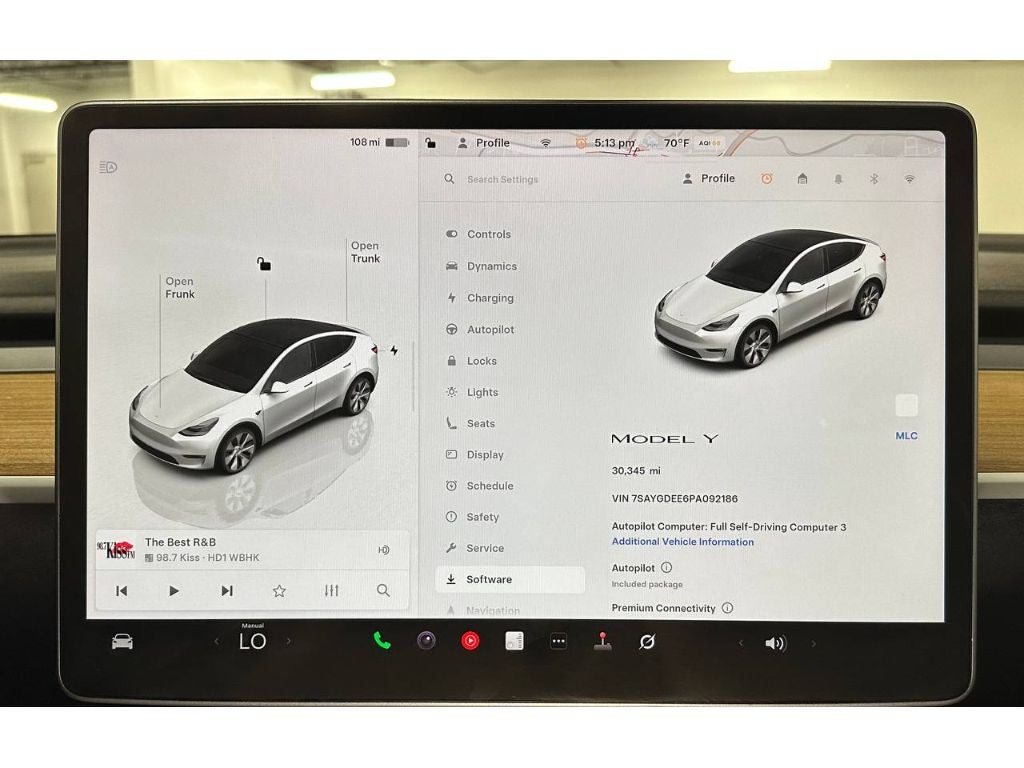Tap the HD radio icon in media player

(x=384, y=550)
